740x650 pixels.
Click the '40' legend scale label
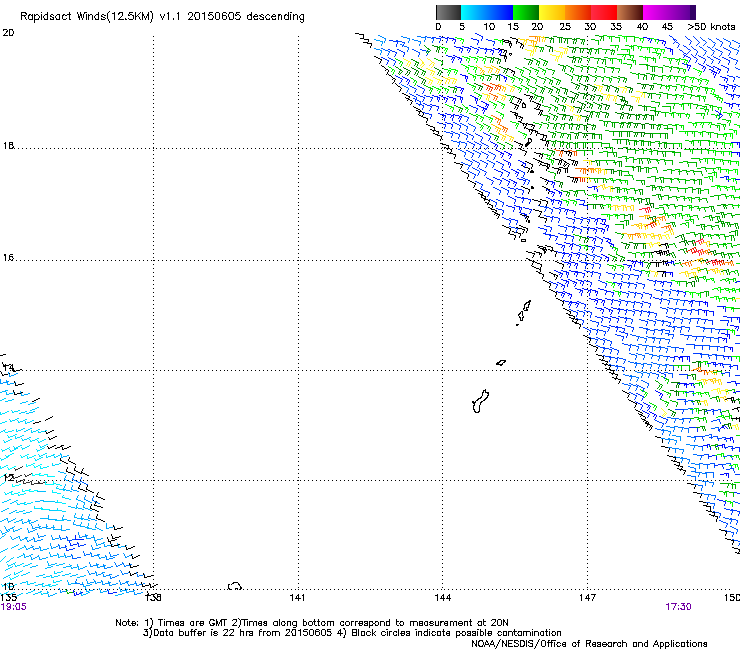pos(642,27)
